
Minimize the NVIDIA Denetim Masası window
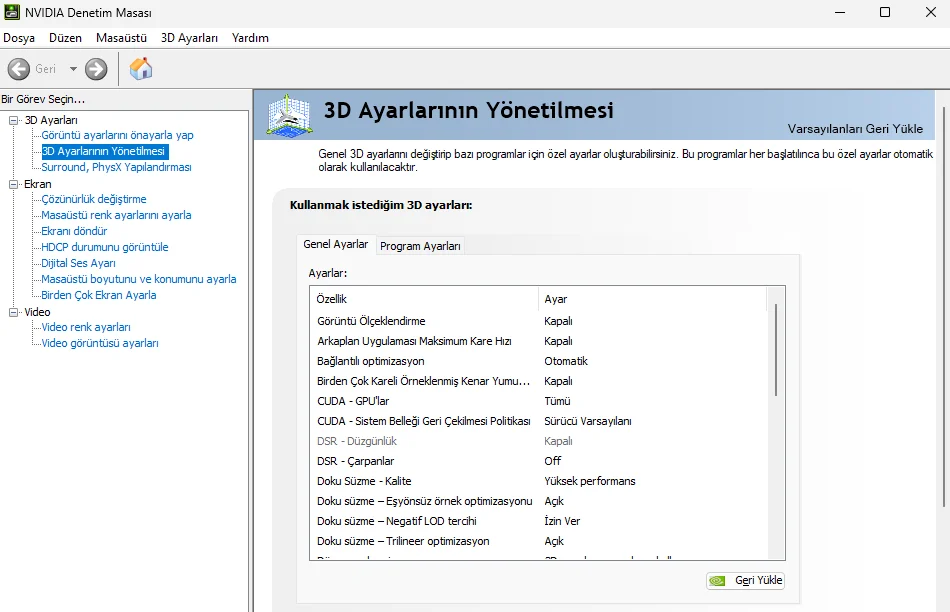click(840, 12)
